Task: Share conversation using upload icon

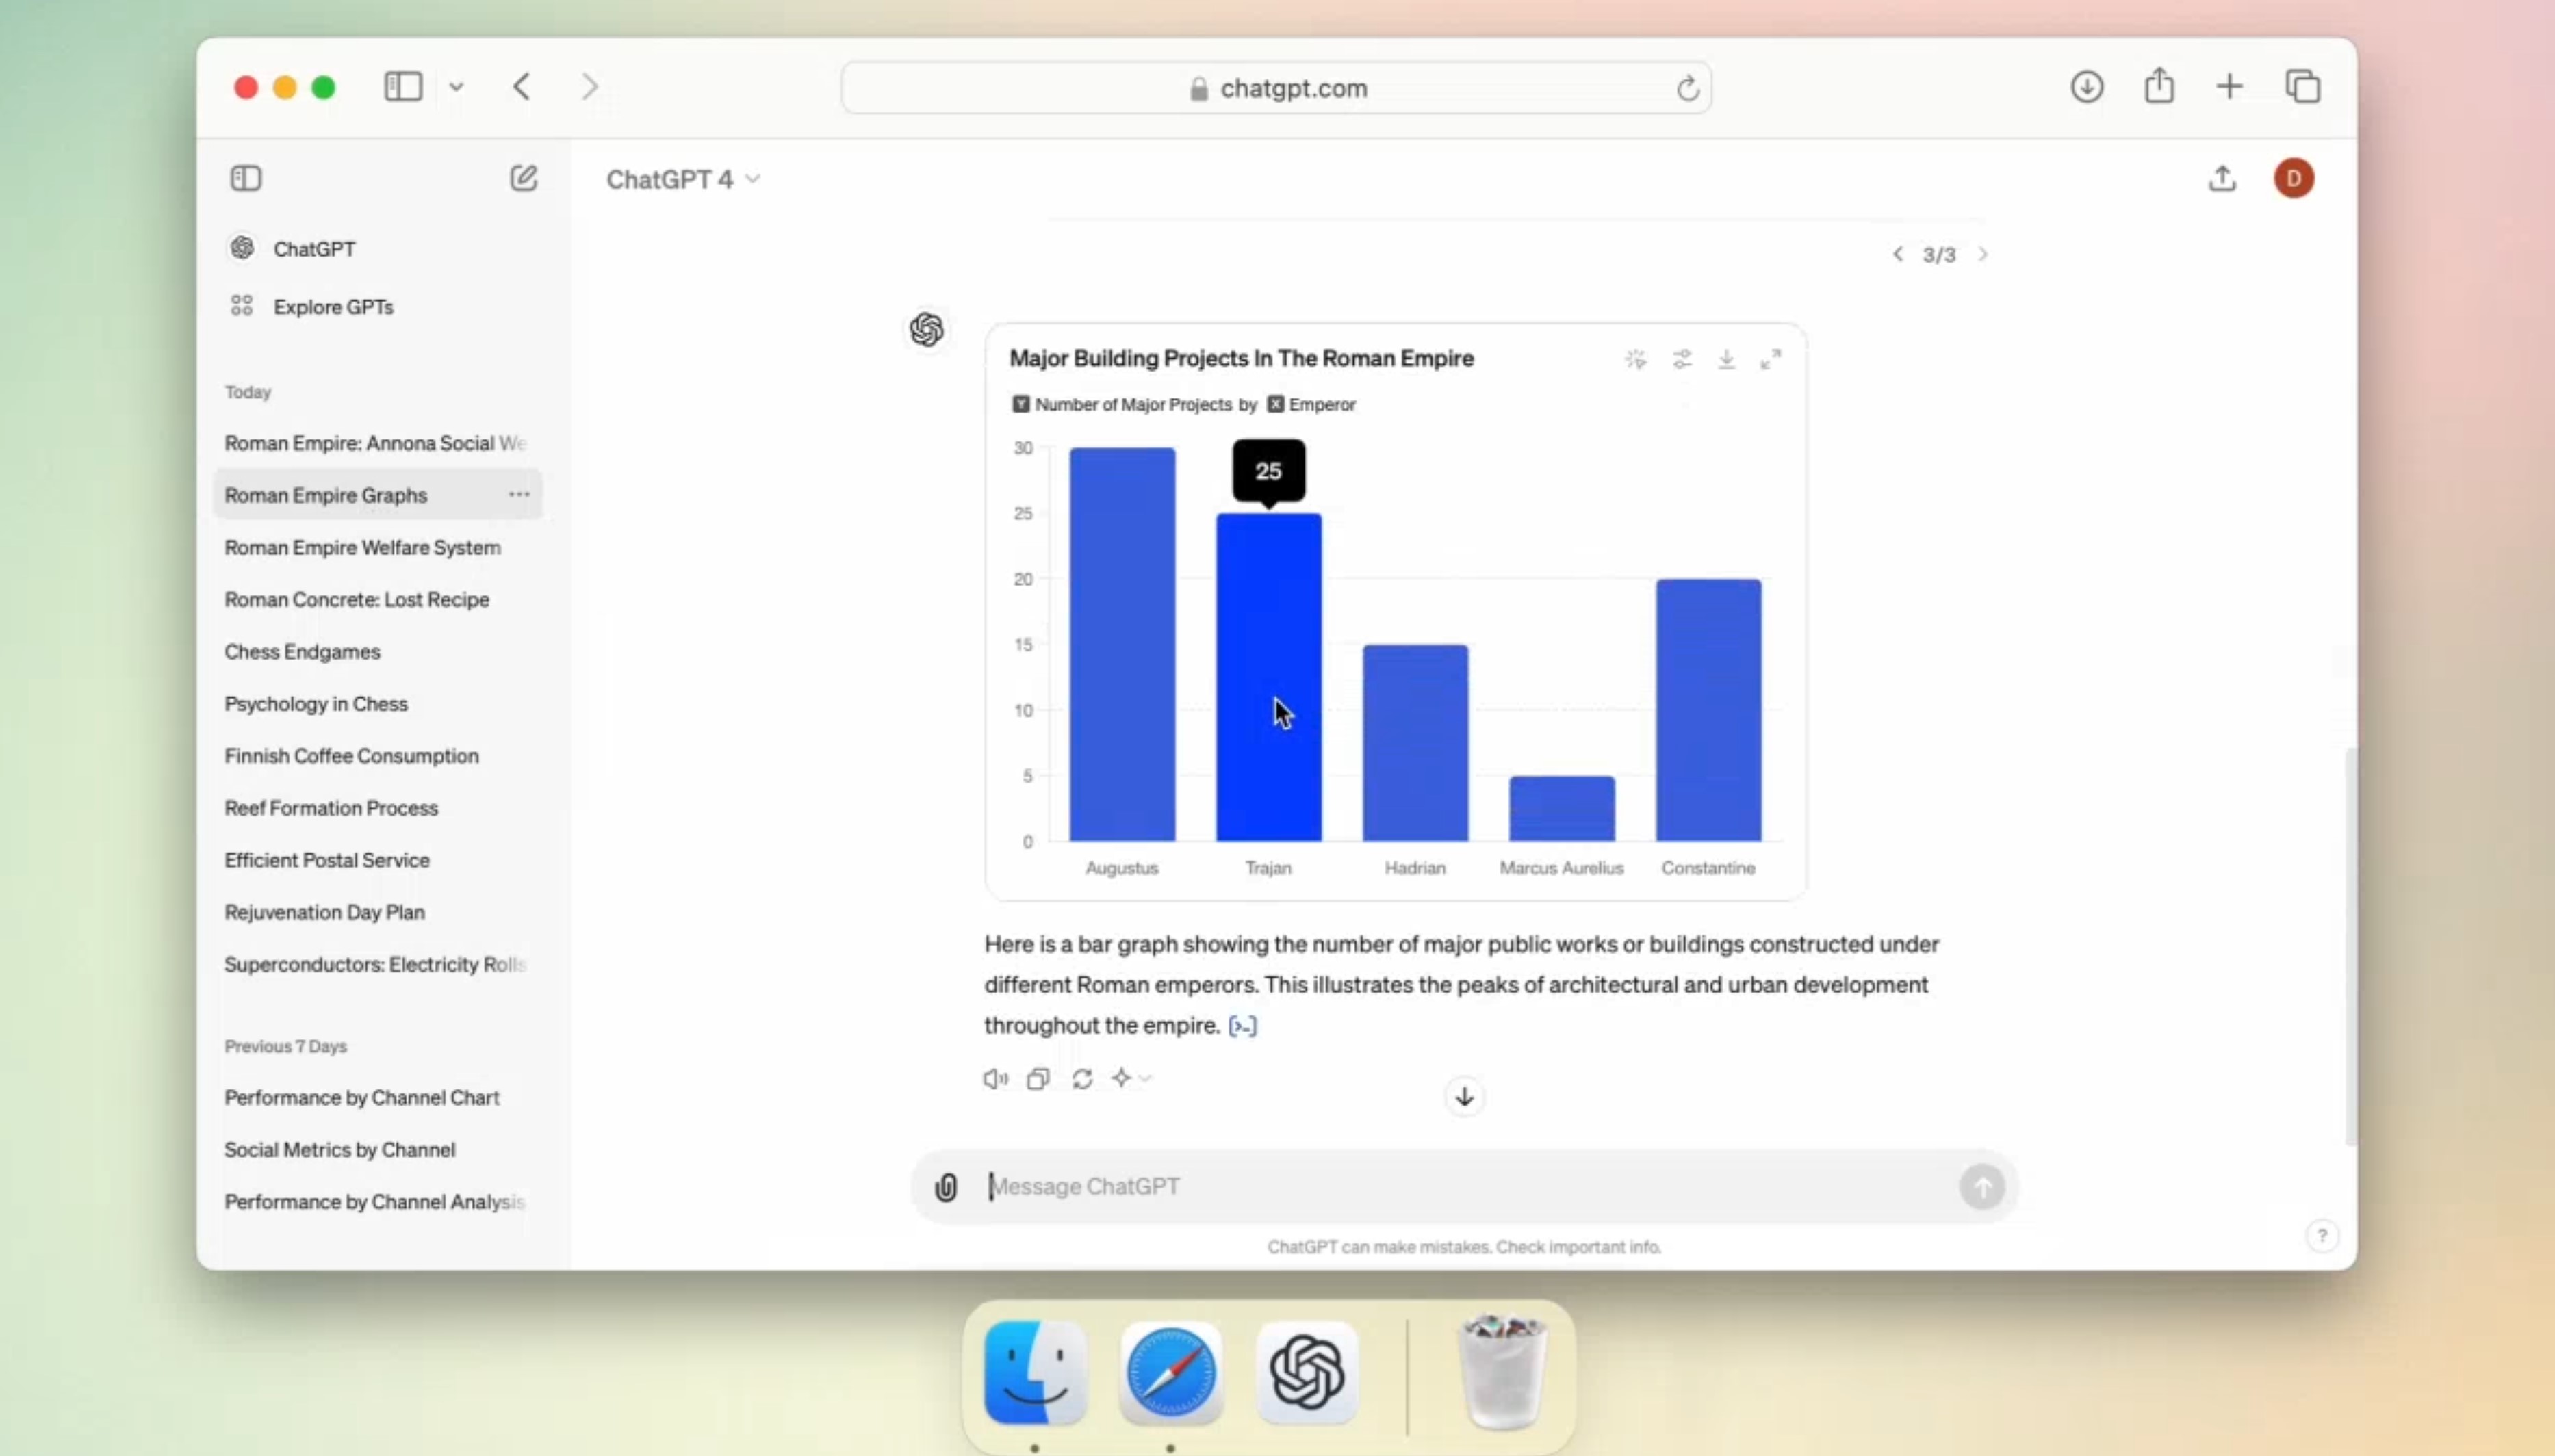Action: tap(2222, 178)
